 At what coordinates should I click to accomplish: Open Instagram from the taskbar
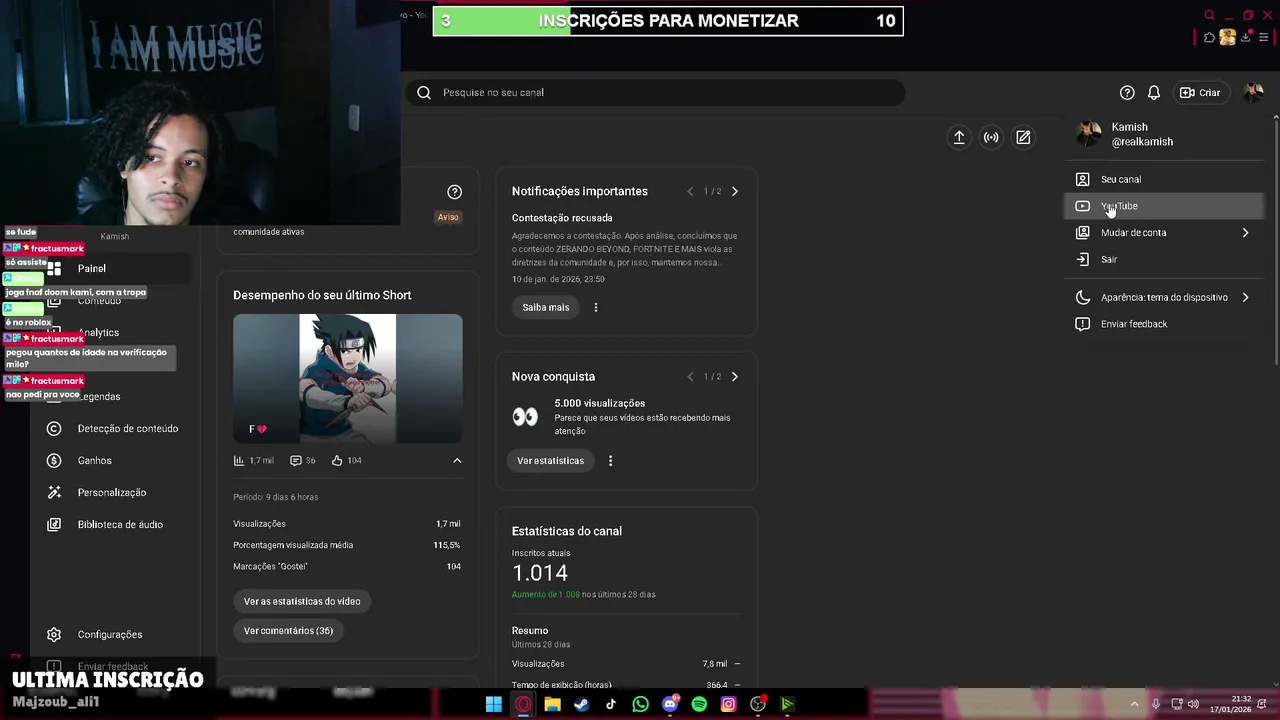click(729, 705)
